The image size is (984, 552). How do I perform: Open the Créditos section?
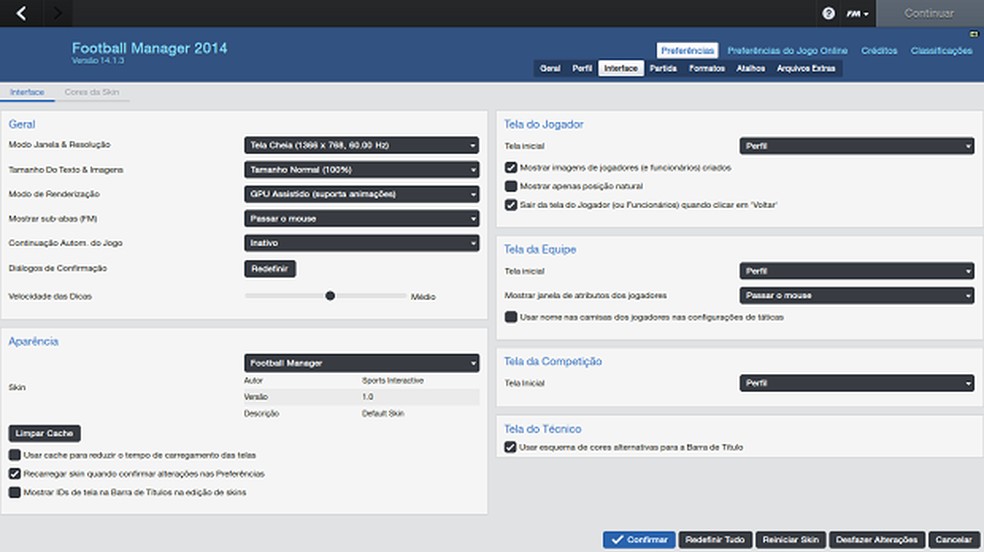pos(879,50)
